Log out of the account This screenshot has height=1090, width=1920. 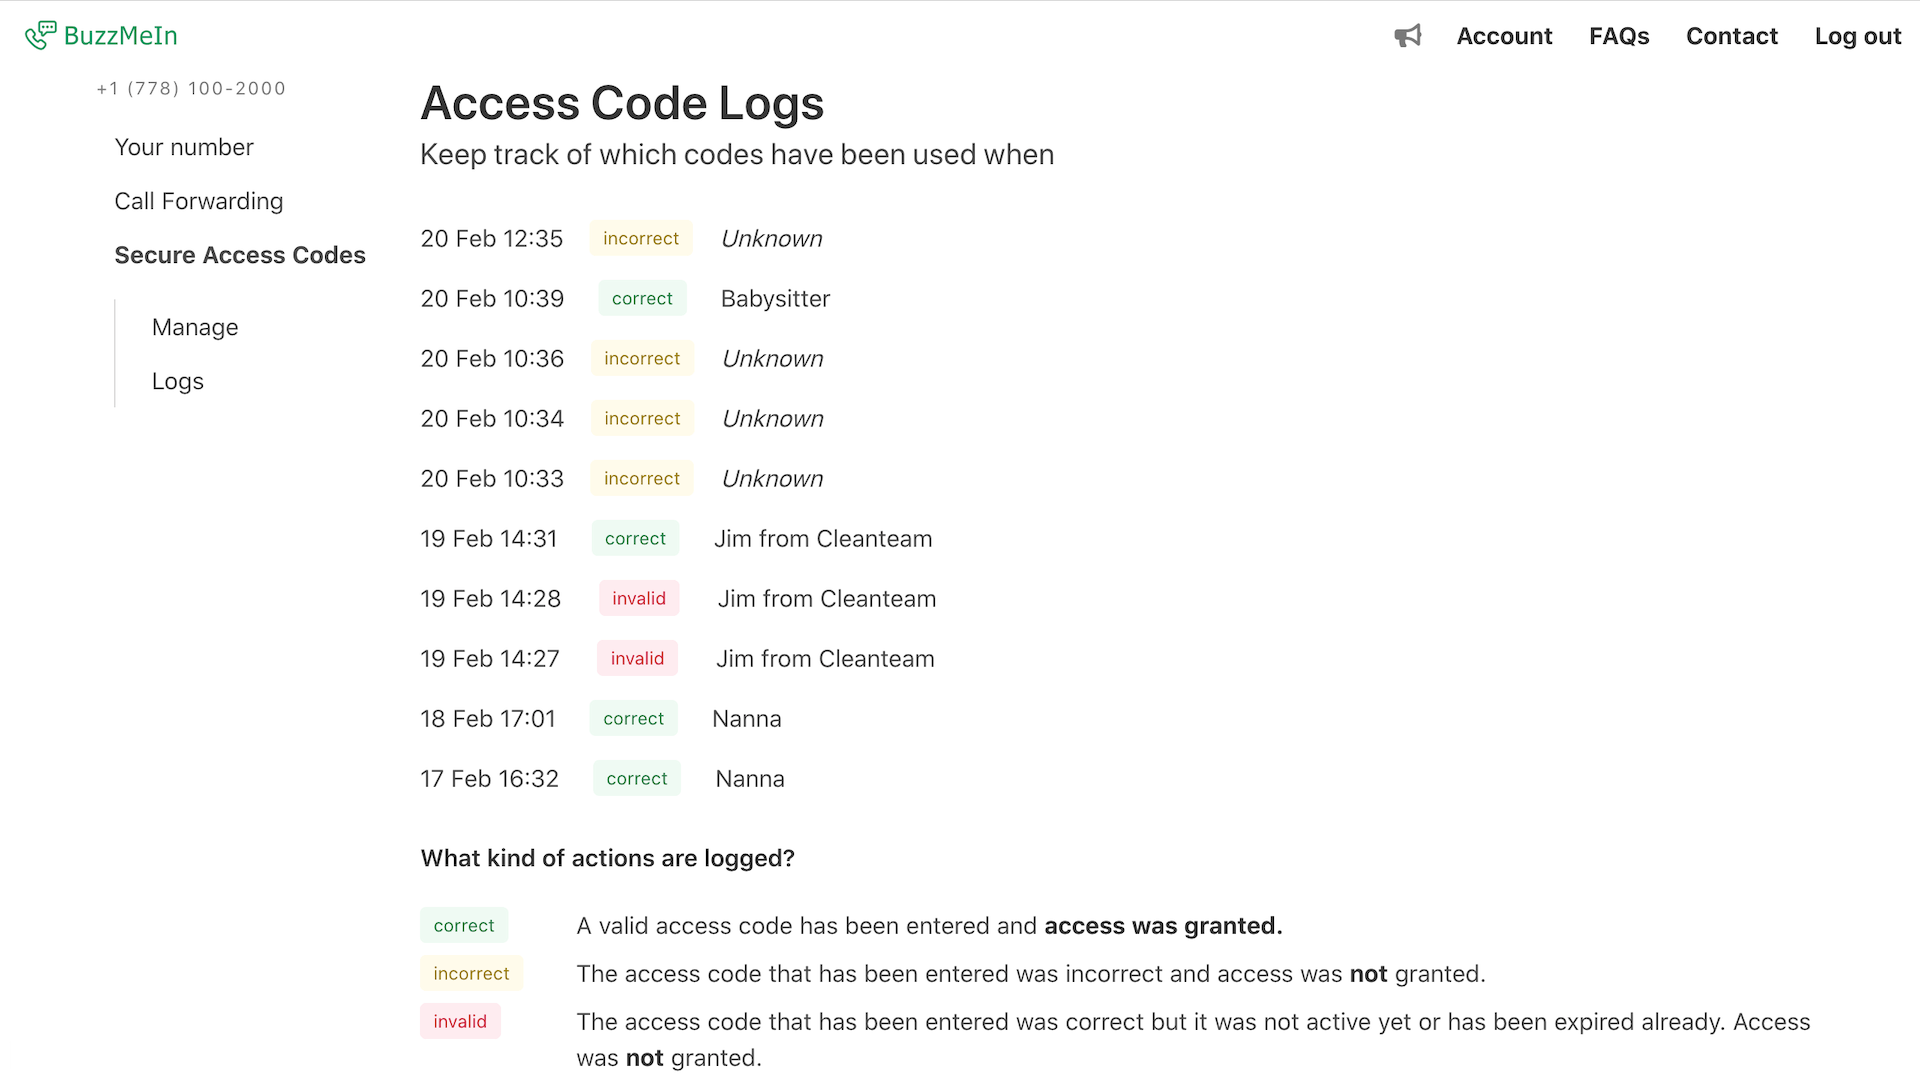1857,36
